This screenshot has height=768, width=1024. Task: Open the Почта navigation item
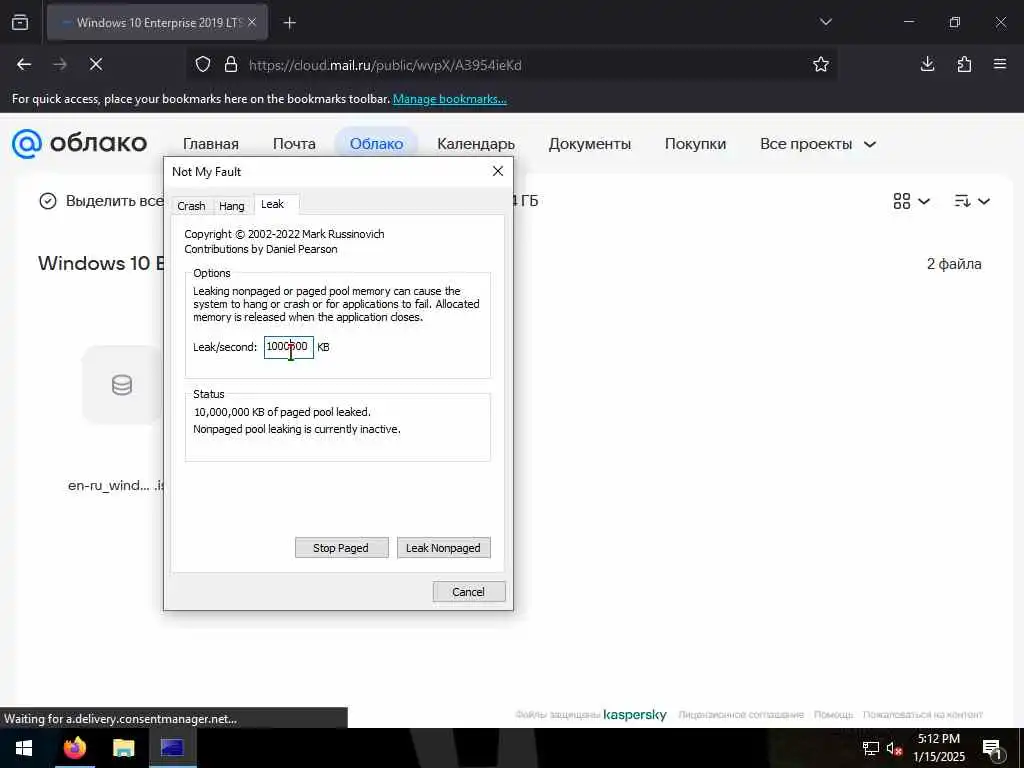[294, 144]
